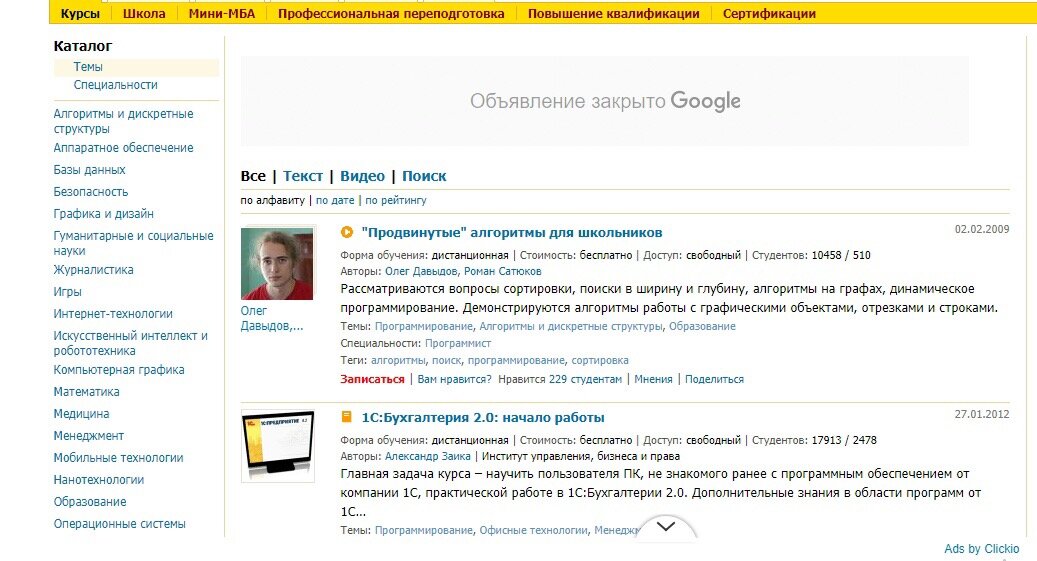1037x561 pixels.
Task: Open the Математика category
Action: click(x=87, y=392)
